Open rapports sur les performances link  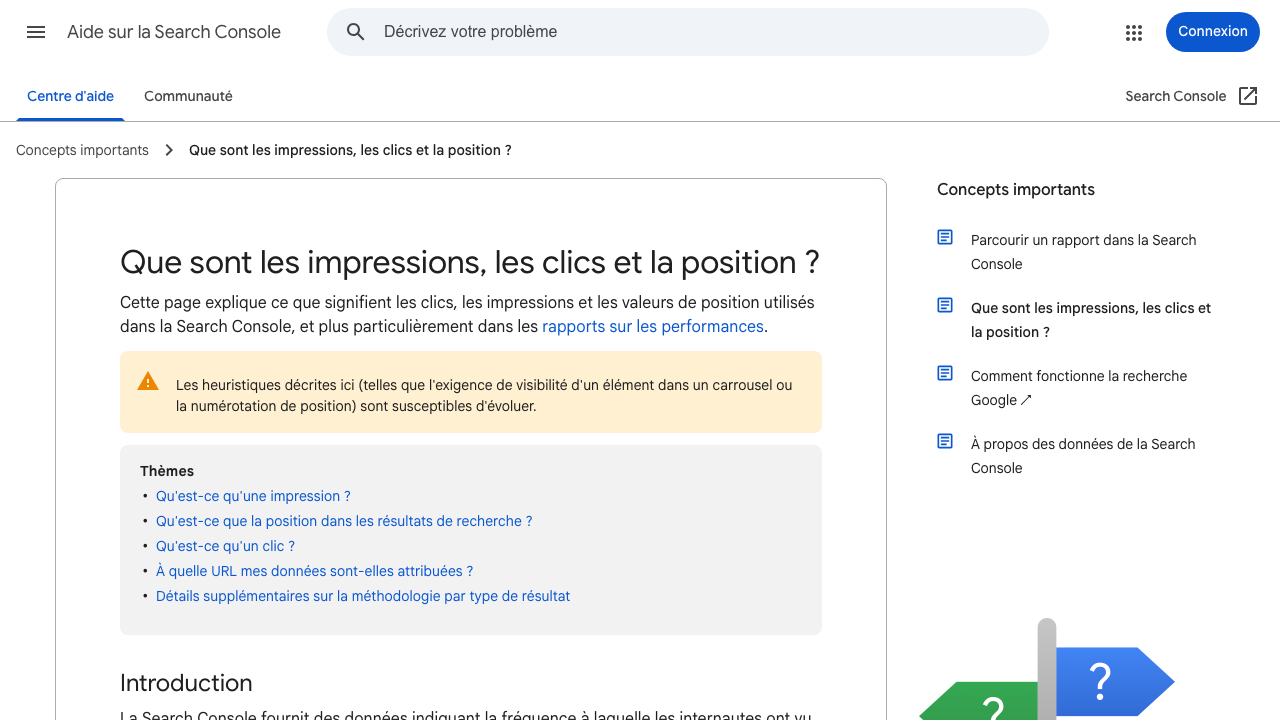(x=653, y=326)
